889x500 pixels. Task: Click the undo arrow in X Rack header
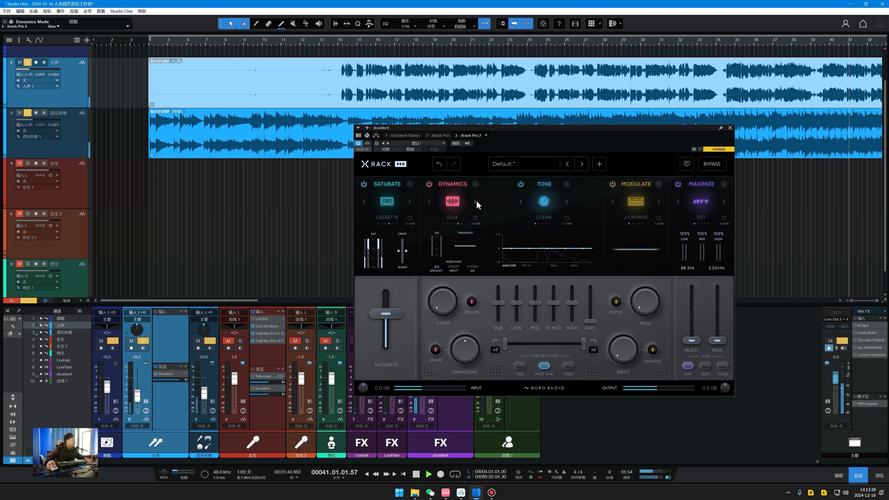(438, 164)
